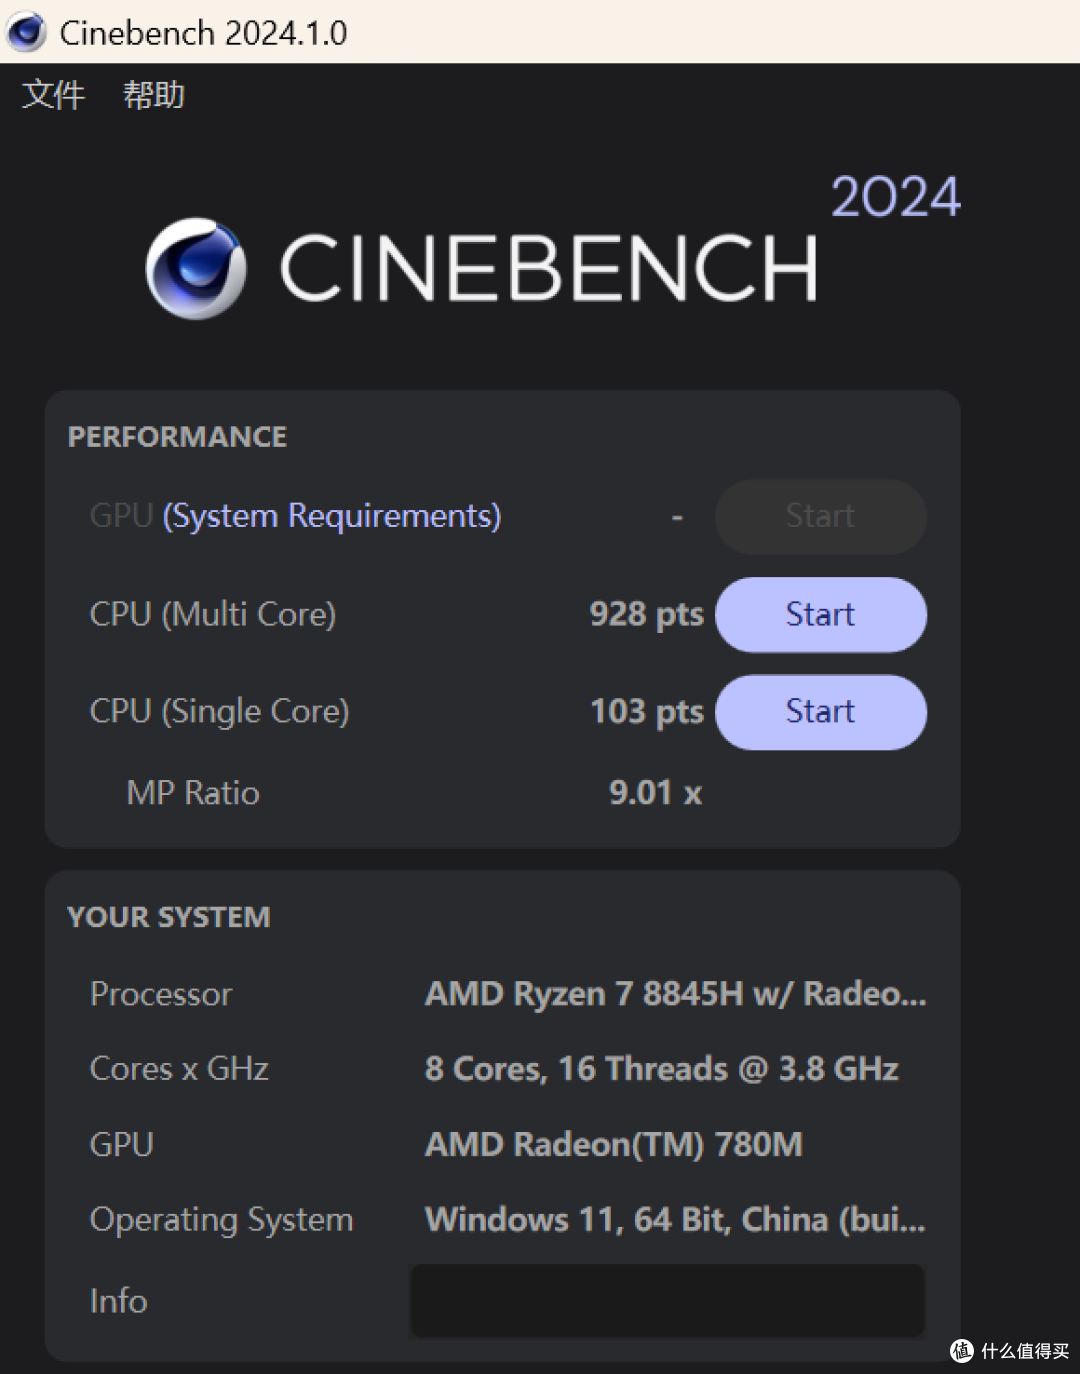Focus the Info text field

coord(667,1300)
